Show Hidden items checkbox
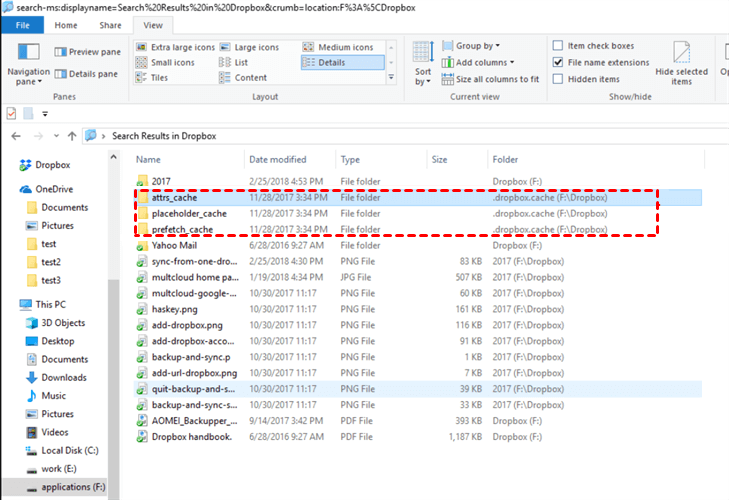The width and height of the screenshot is (729, 500). click(558, 79)
